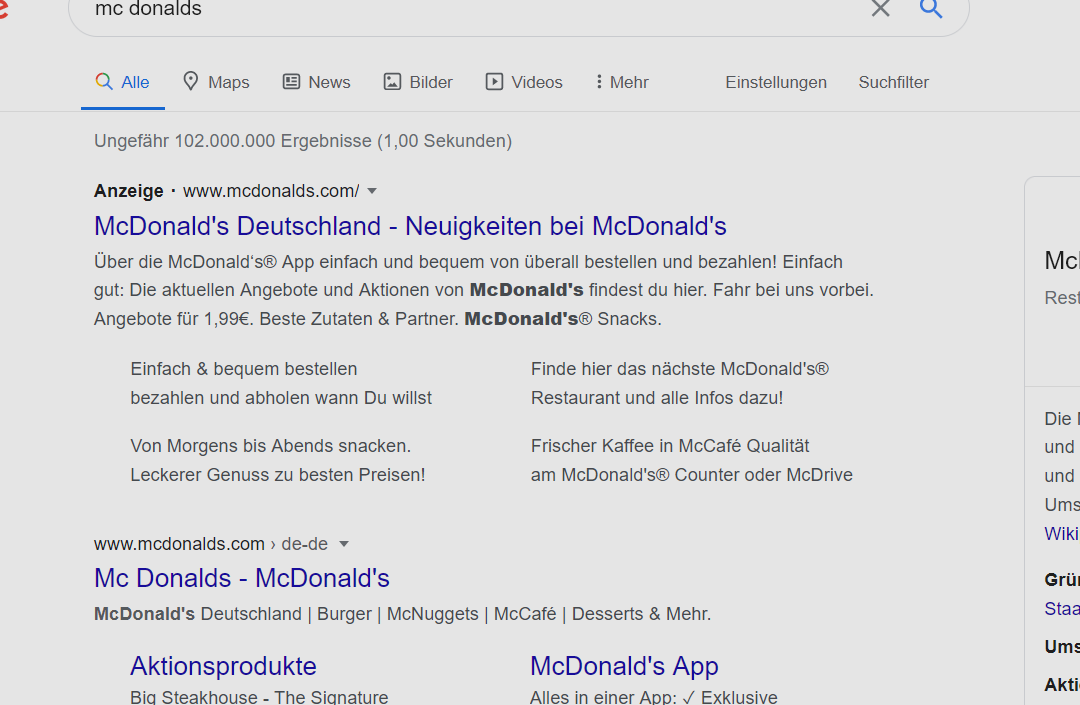Click the colored magnifier icon beside Alle
The image size is (1080, 705).
[104, 81]
